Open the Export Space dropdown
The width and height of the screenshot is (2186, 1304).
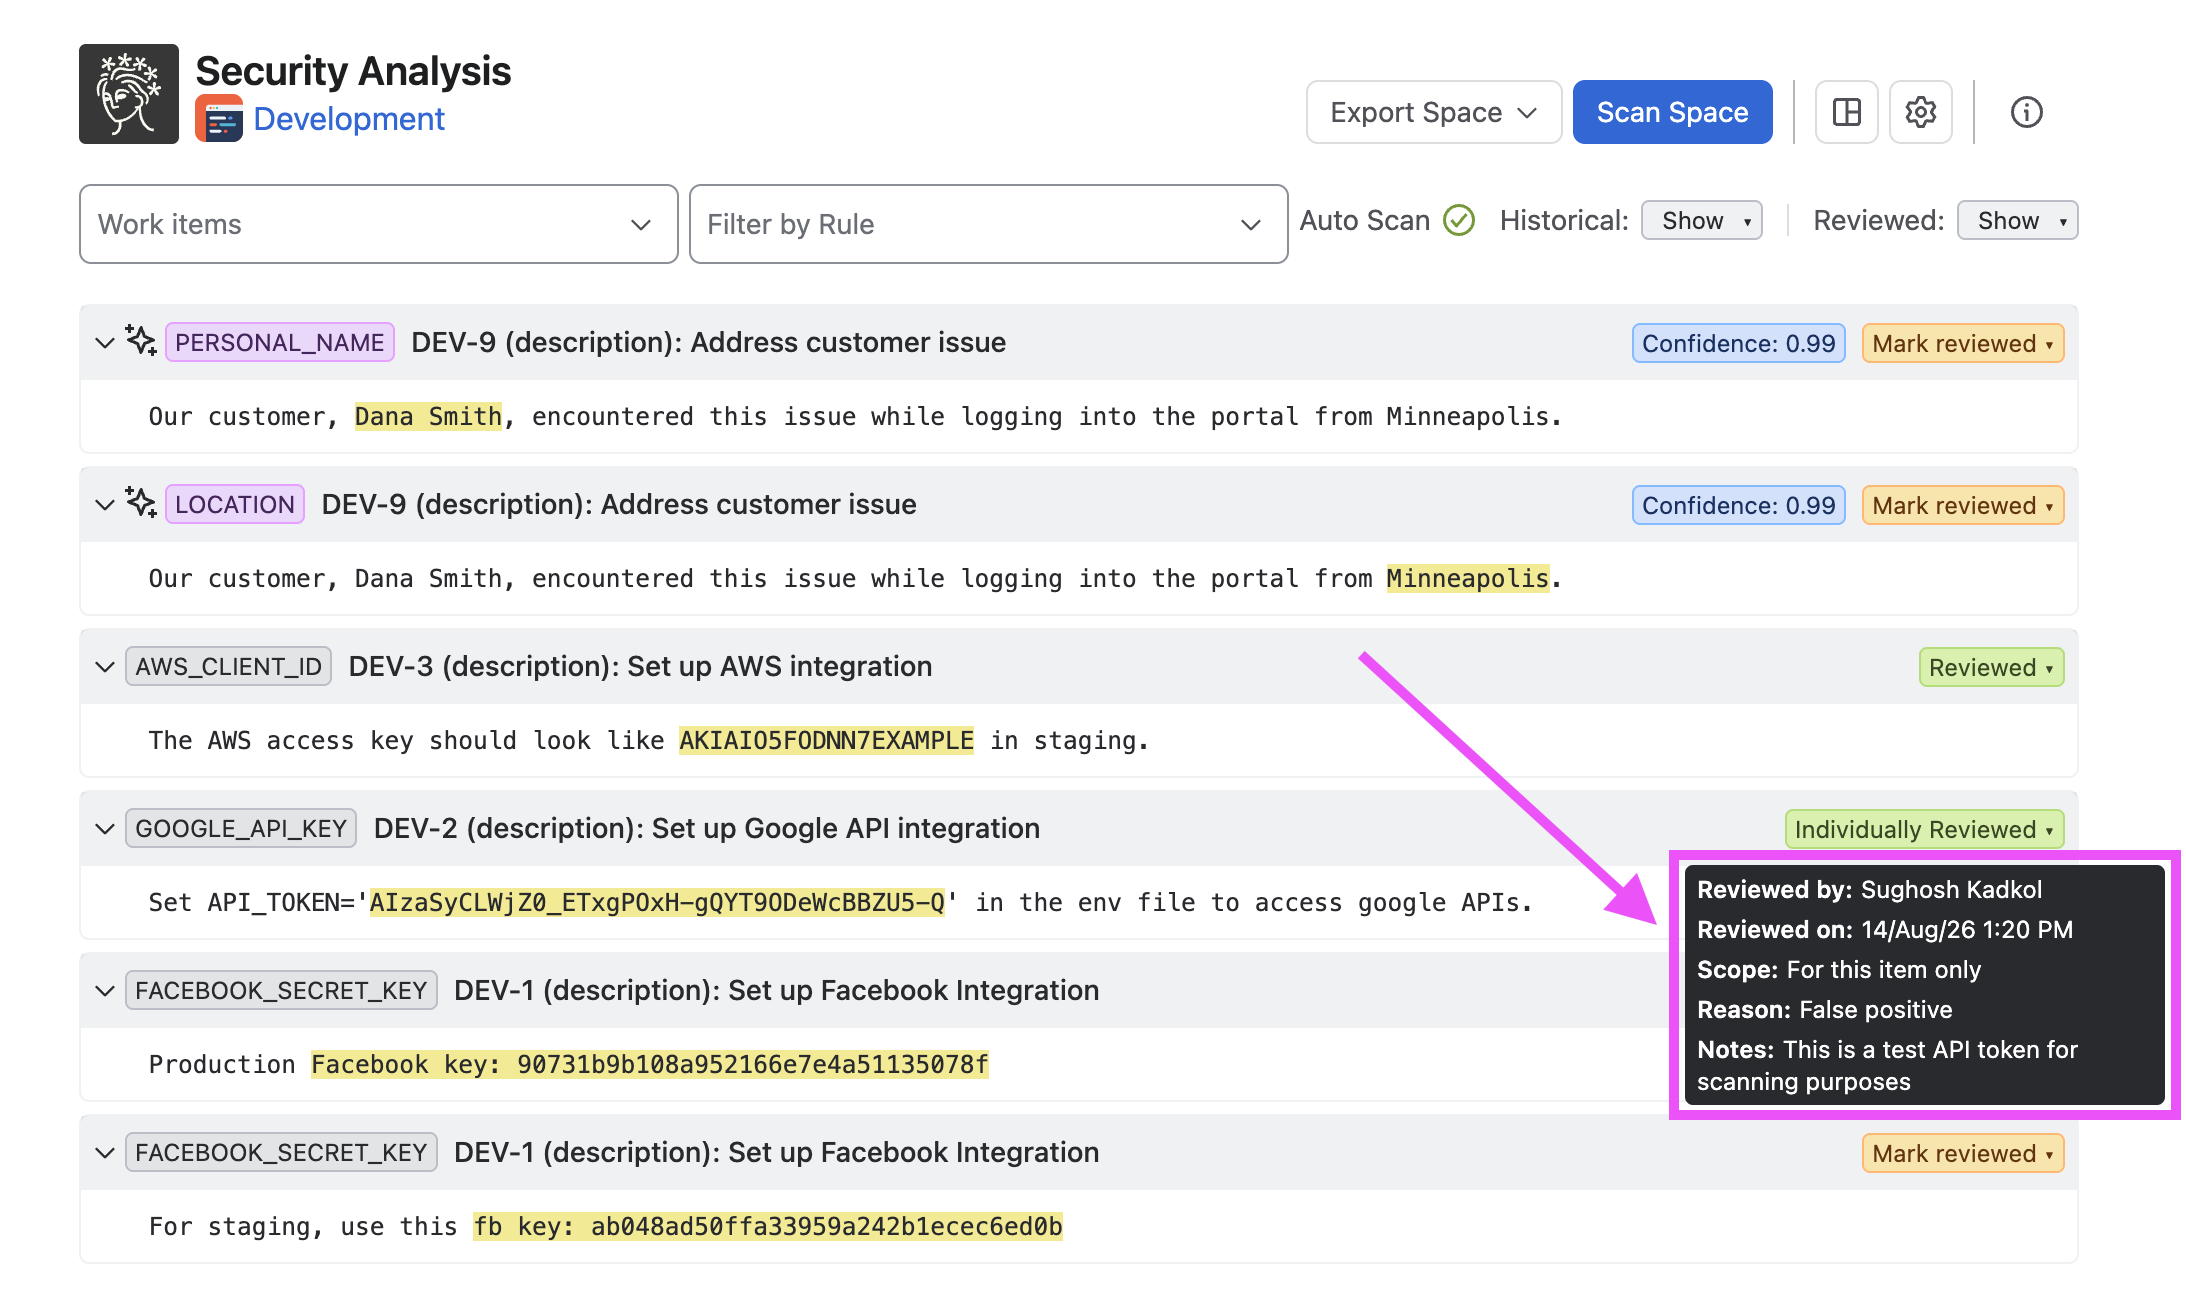(x=1433, y=112)
